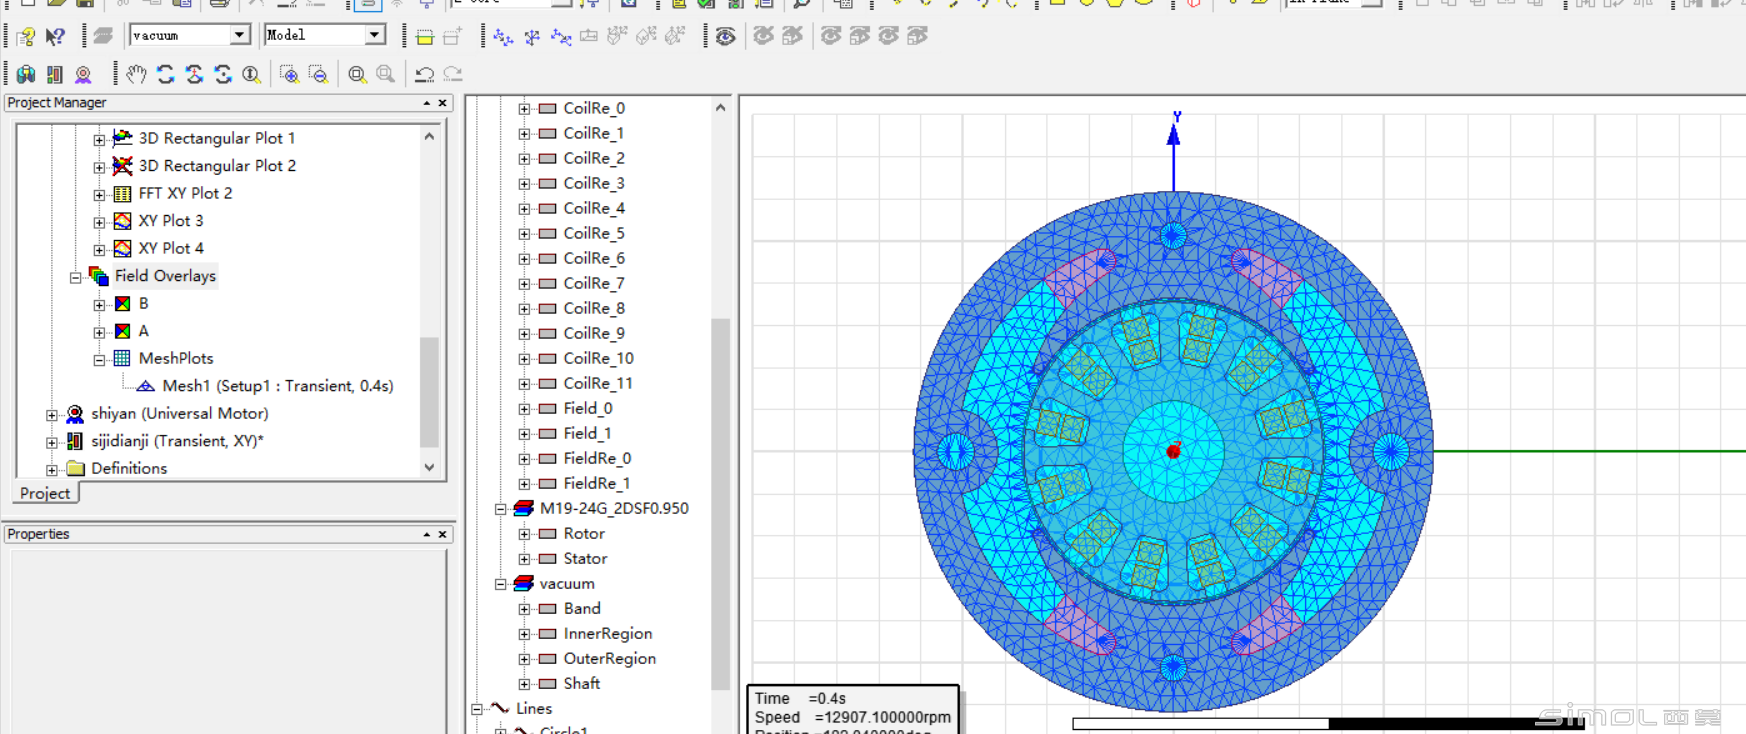Expand the B field overlay node
The width and height of the screenshot is (1746, 734).
point(99,304)
